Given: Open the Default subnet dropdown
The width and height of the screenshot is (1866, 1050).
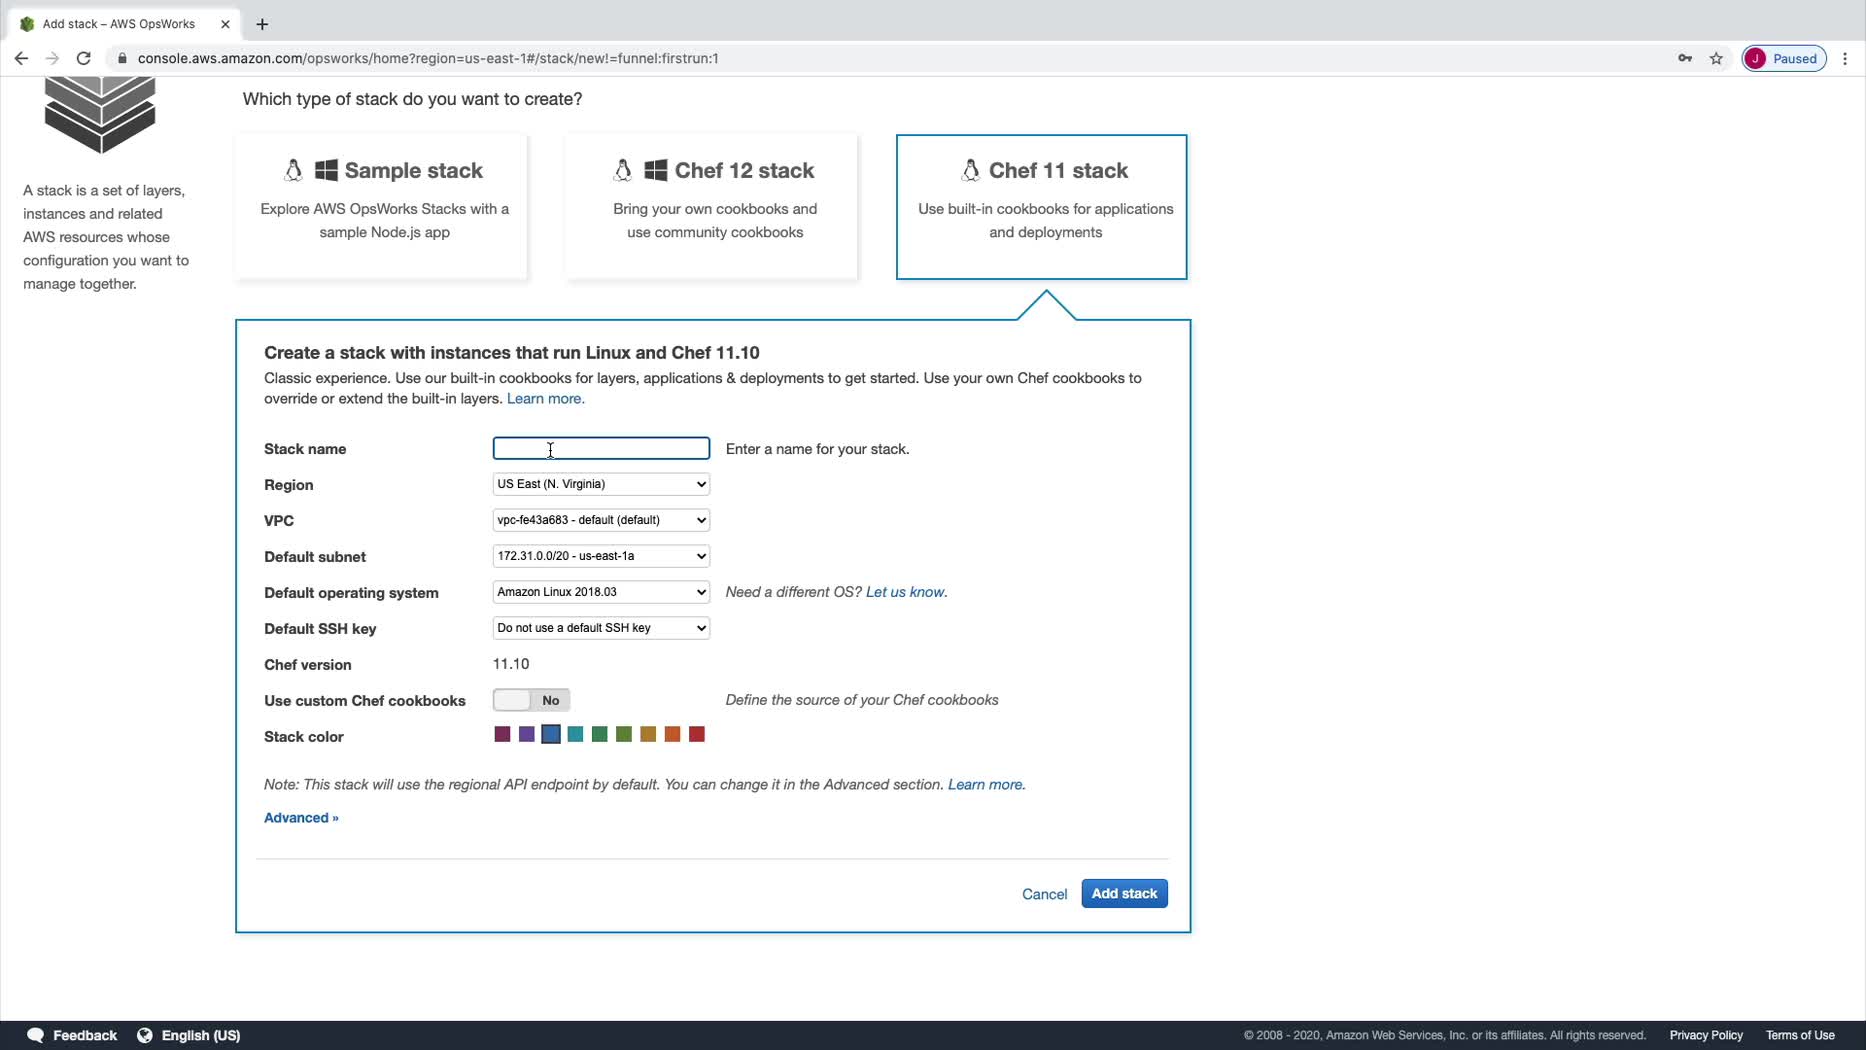Looking at the screenshot, I should pos(601,556).
